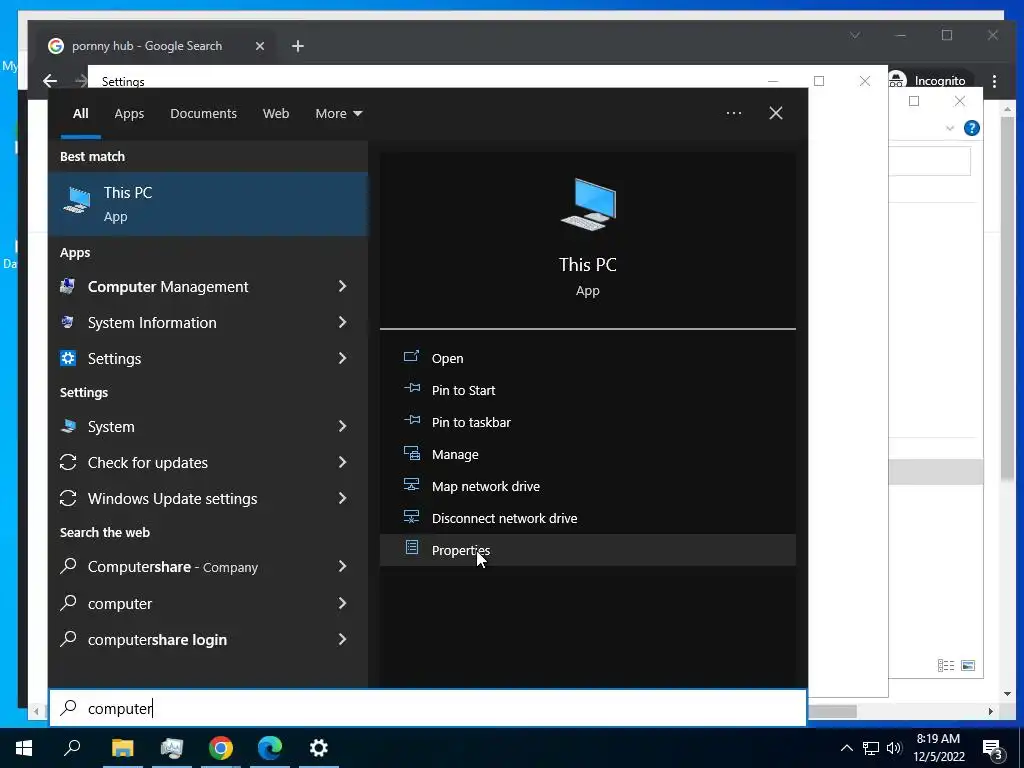1024x768 pixels.
Task: Expand Computershare web result arrow
Action: point(342,566)
